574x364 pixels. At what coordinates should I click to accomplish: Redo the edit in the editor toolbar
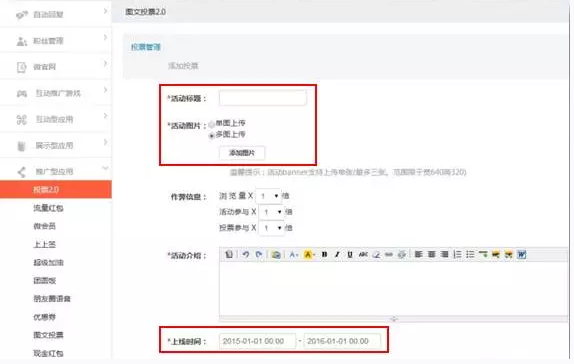pyautogui.click(x=259, y=254)
